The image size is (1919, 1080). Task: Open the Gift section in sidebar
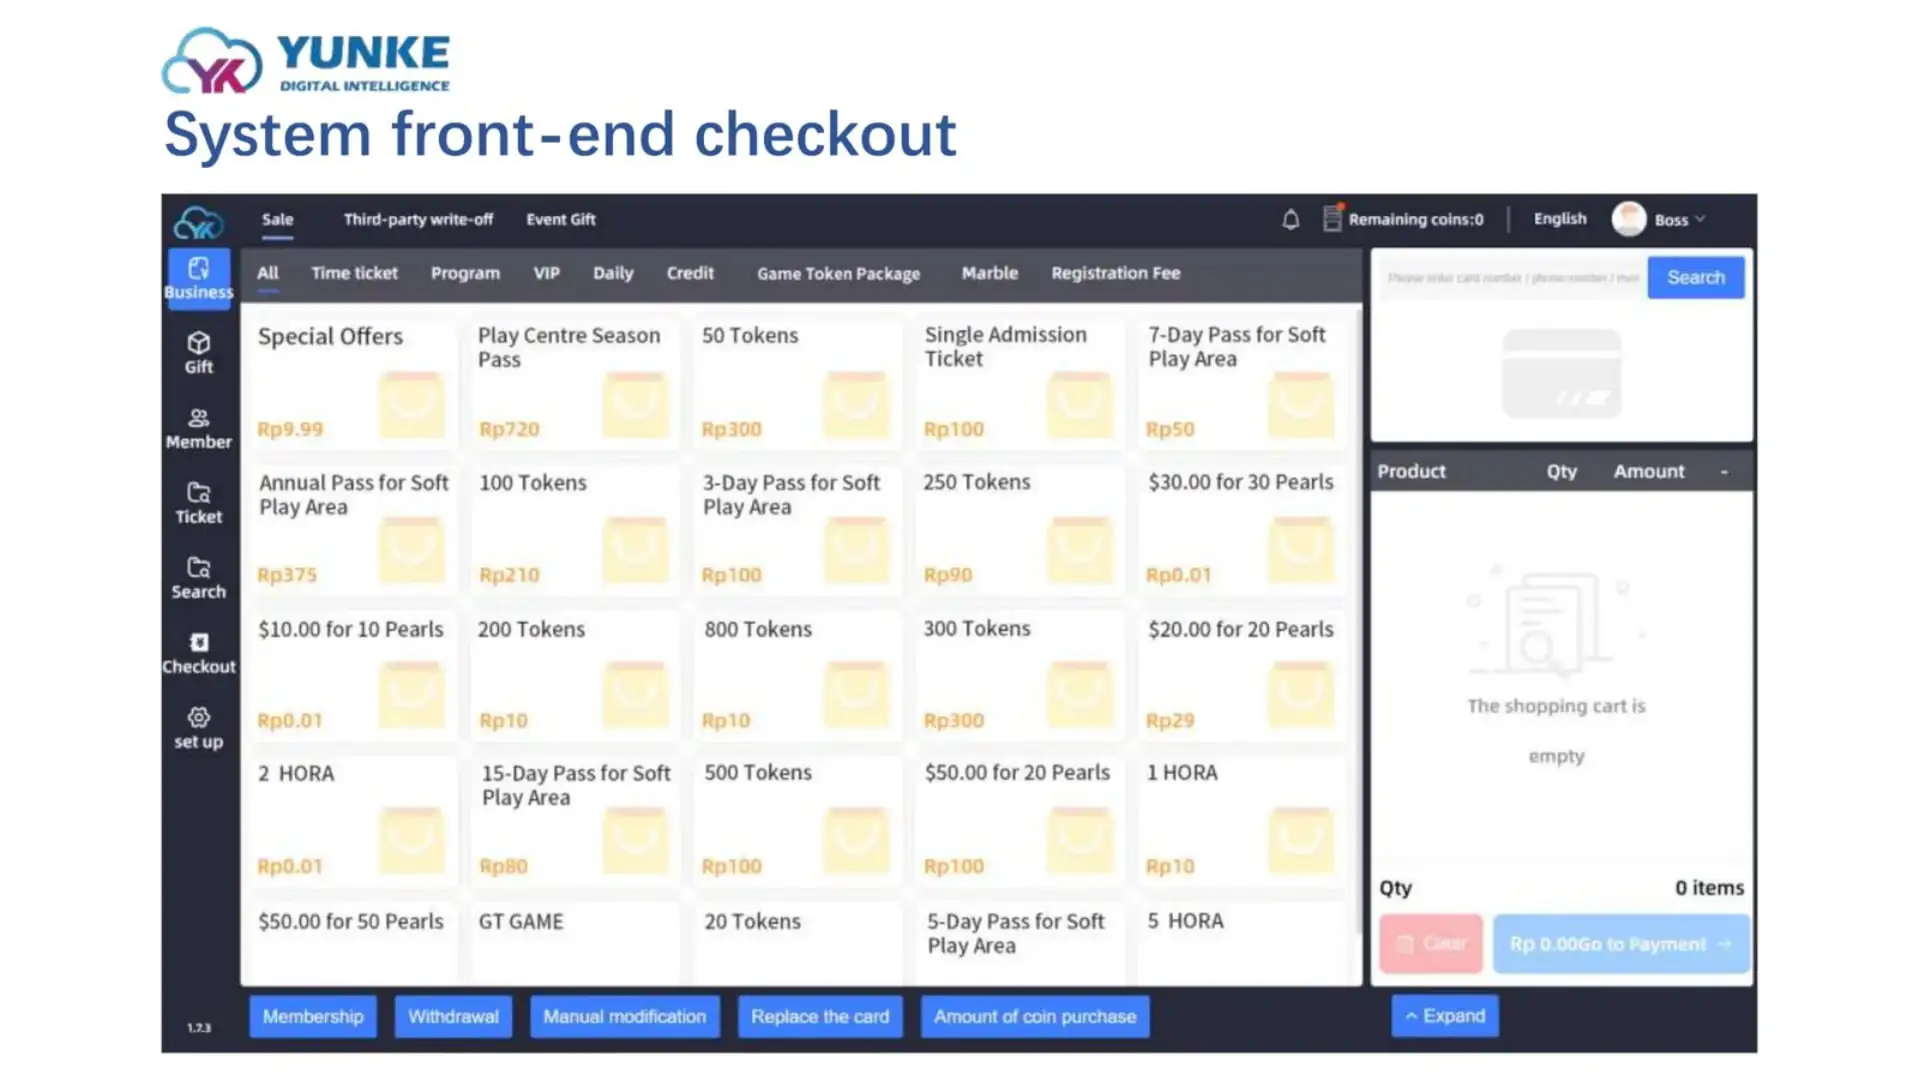[198, 353]
